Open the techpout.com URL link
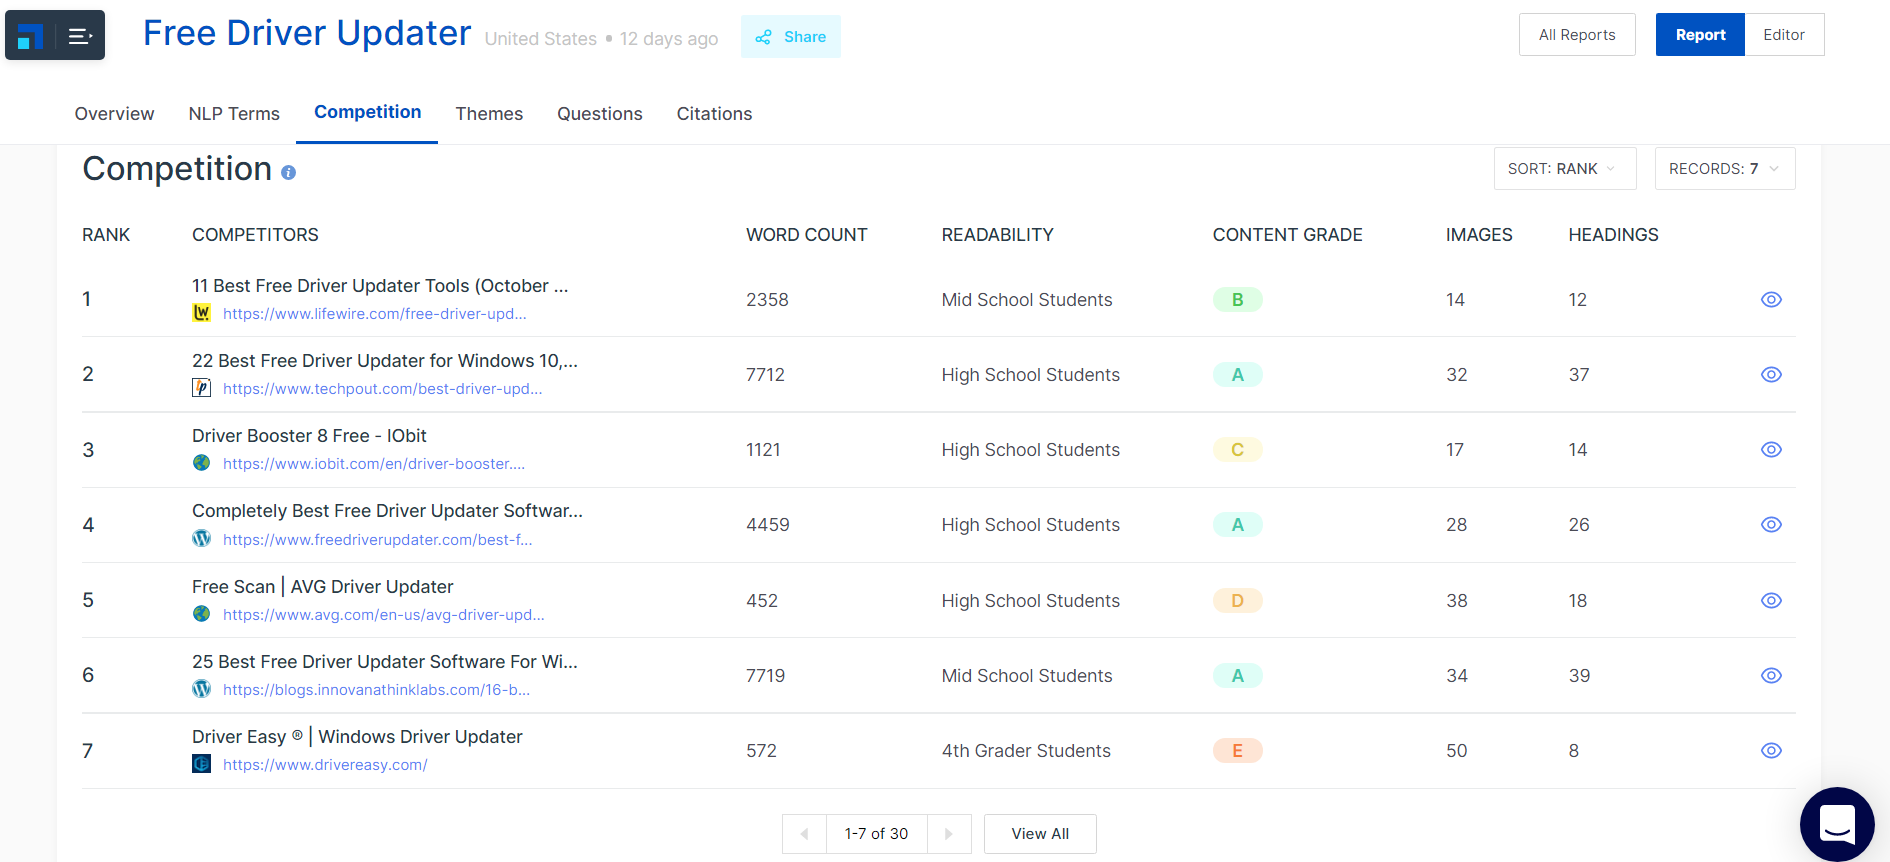 tap(383, 389)
